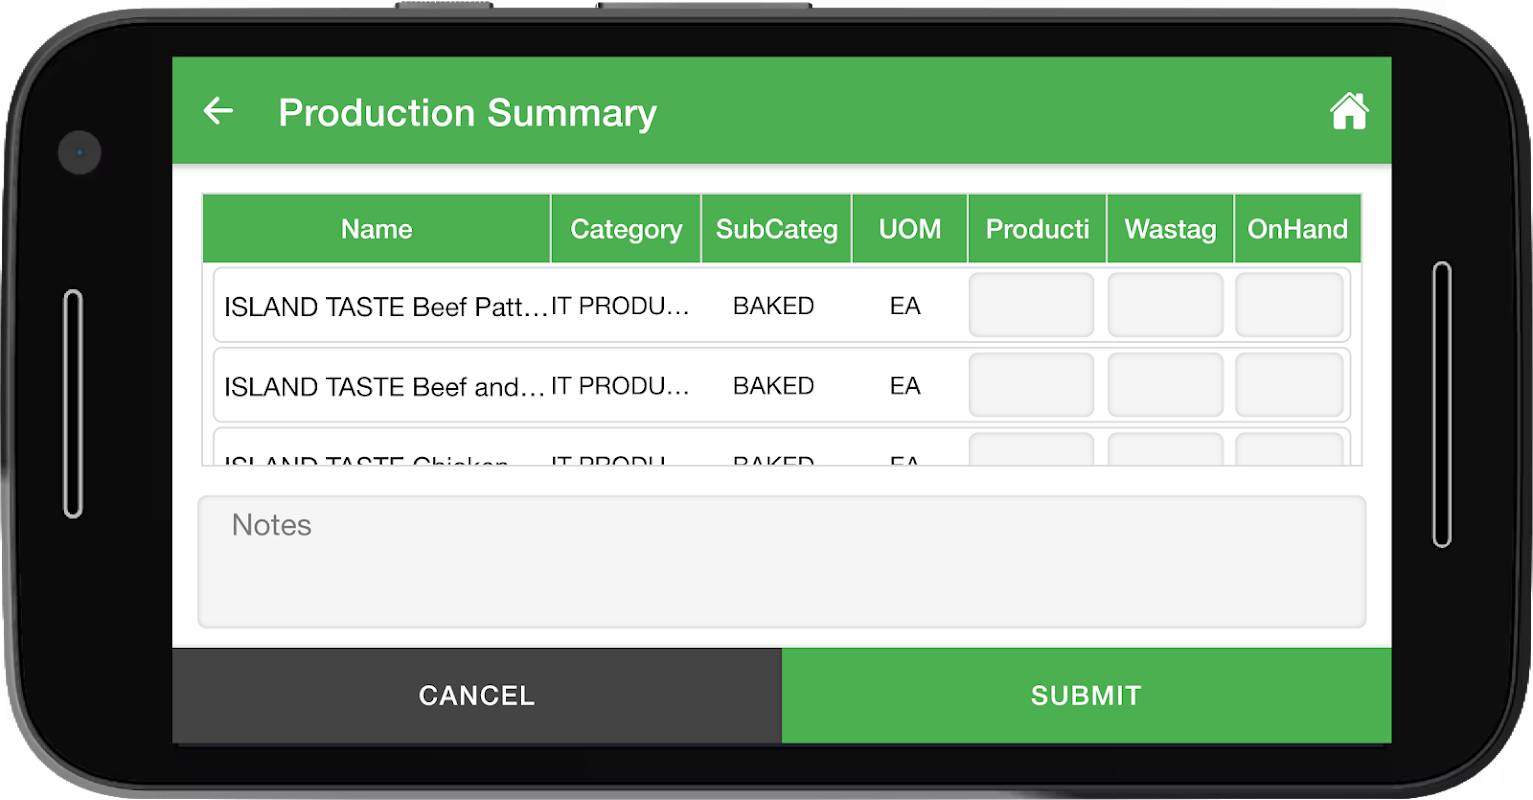Select the ISLAND TASTE Beef and… row name
Image resolution: width=1533 pixels, height=800 pixels.
point(385,386)
